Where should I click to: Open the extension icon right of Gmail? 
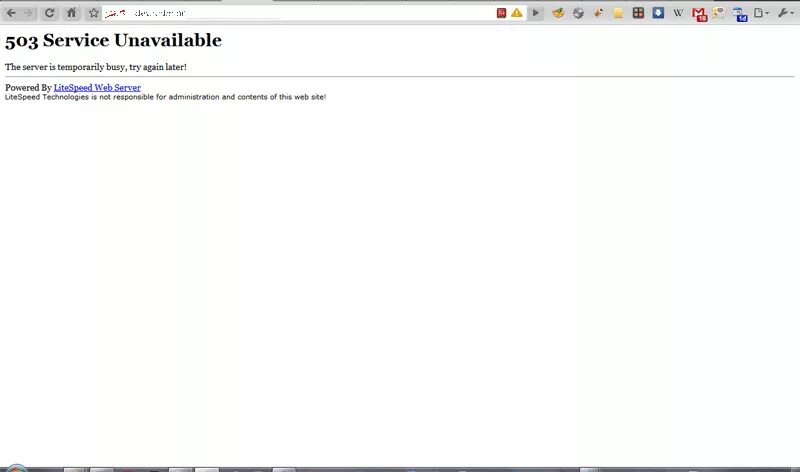(x=718, y=13)
